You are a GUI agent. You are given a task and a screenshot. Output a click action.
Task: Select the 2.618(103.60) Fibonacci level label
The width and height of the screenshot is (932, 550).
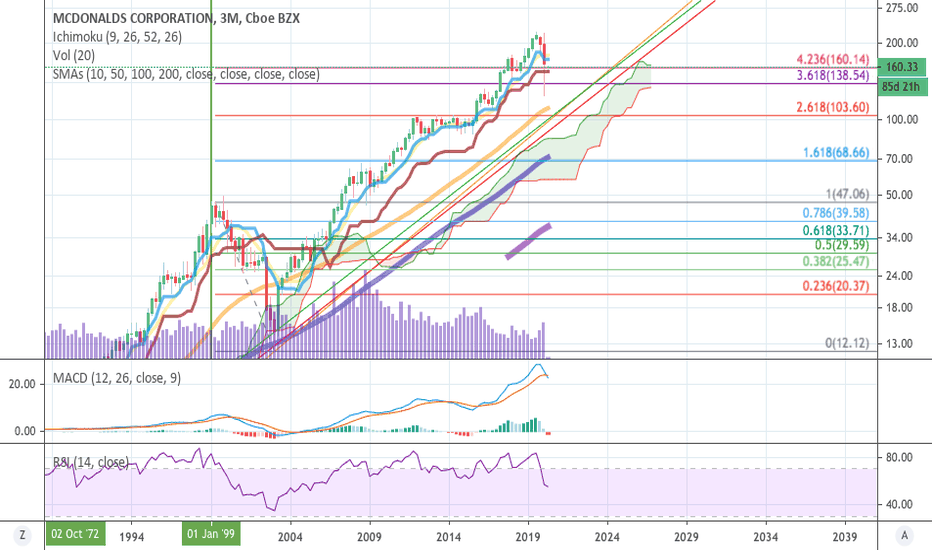(833, 107)
